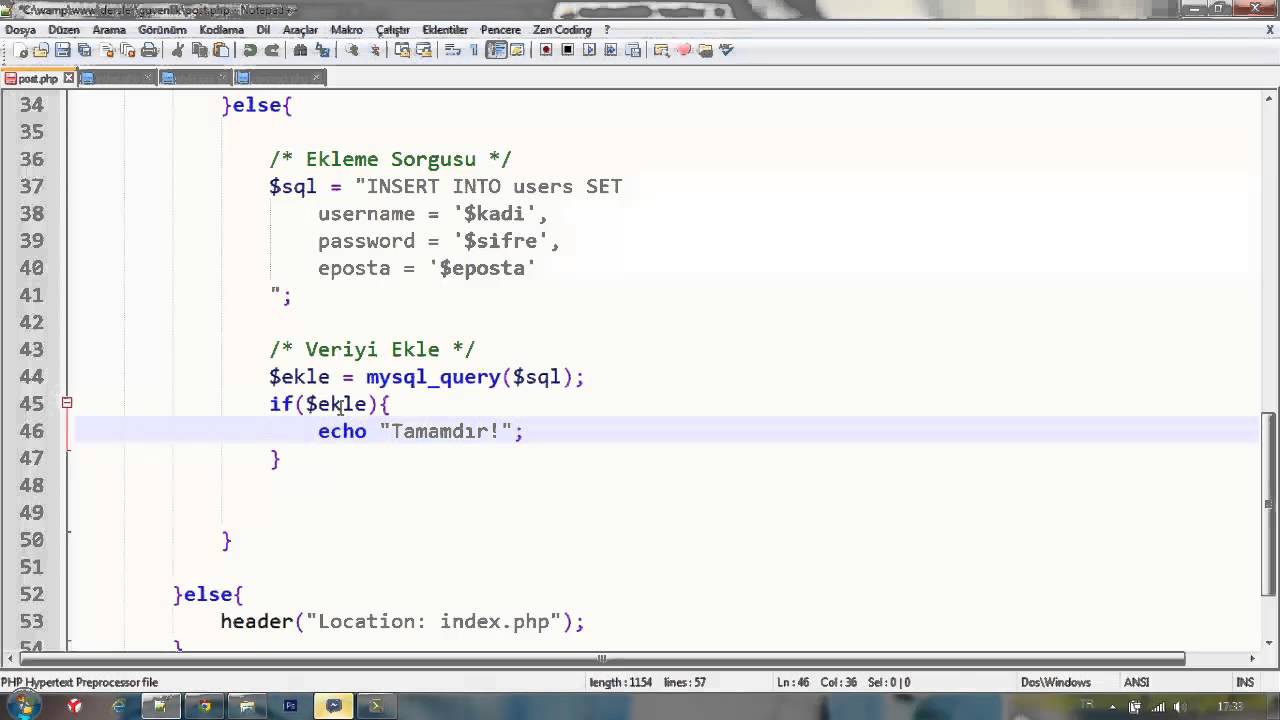Switch to the last document tab
Viewport: 1280px width, 720px height.
(x=280, y=78)
